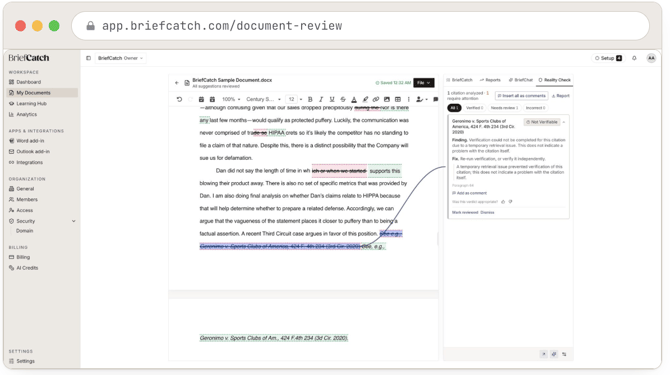Switch to the Reports panel tab
Viewport: 670px width, 375px height.
[x=490, y=80]
